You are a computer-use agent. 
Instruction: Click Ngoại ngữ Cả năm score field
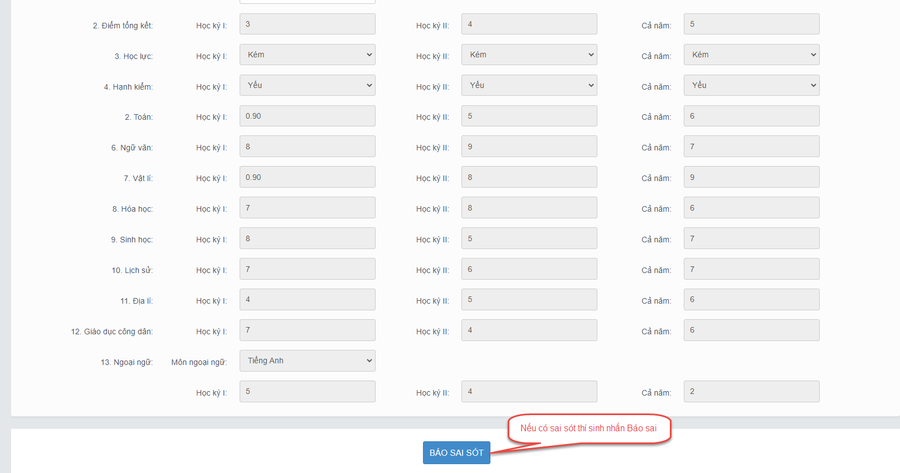pos(751,392)
